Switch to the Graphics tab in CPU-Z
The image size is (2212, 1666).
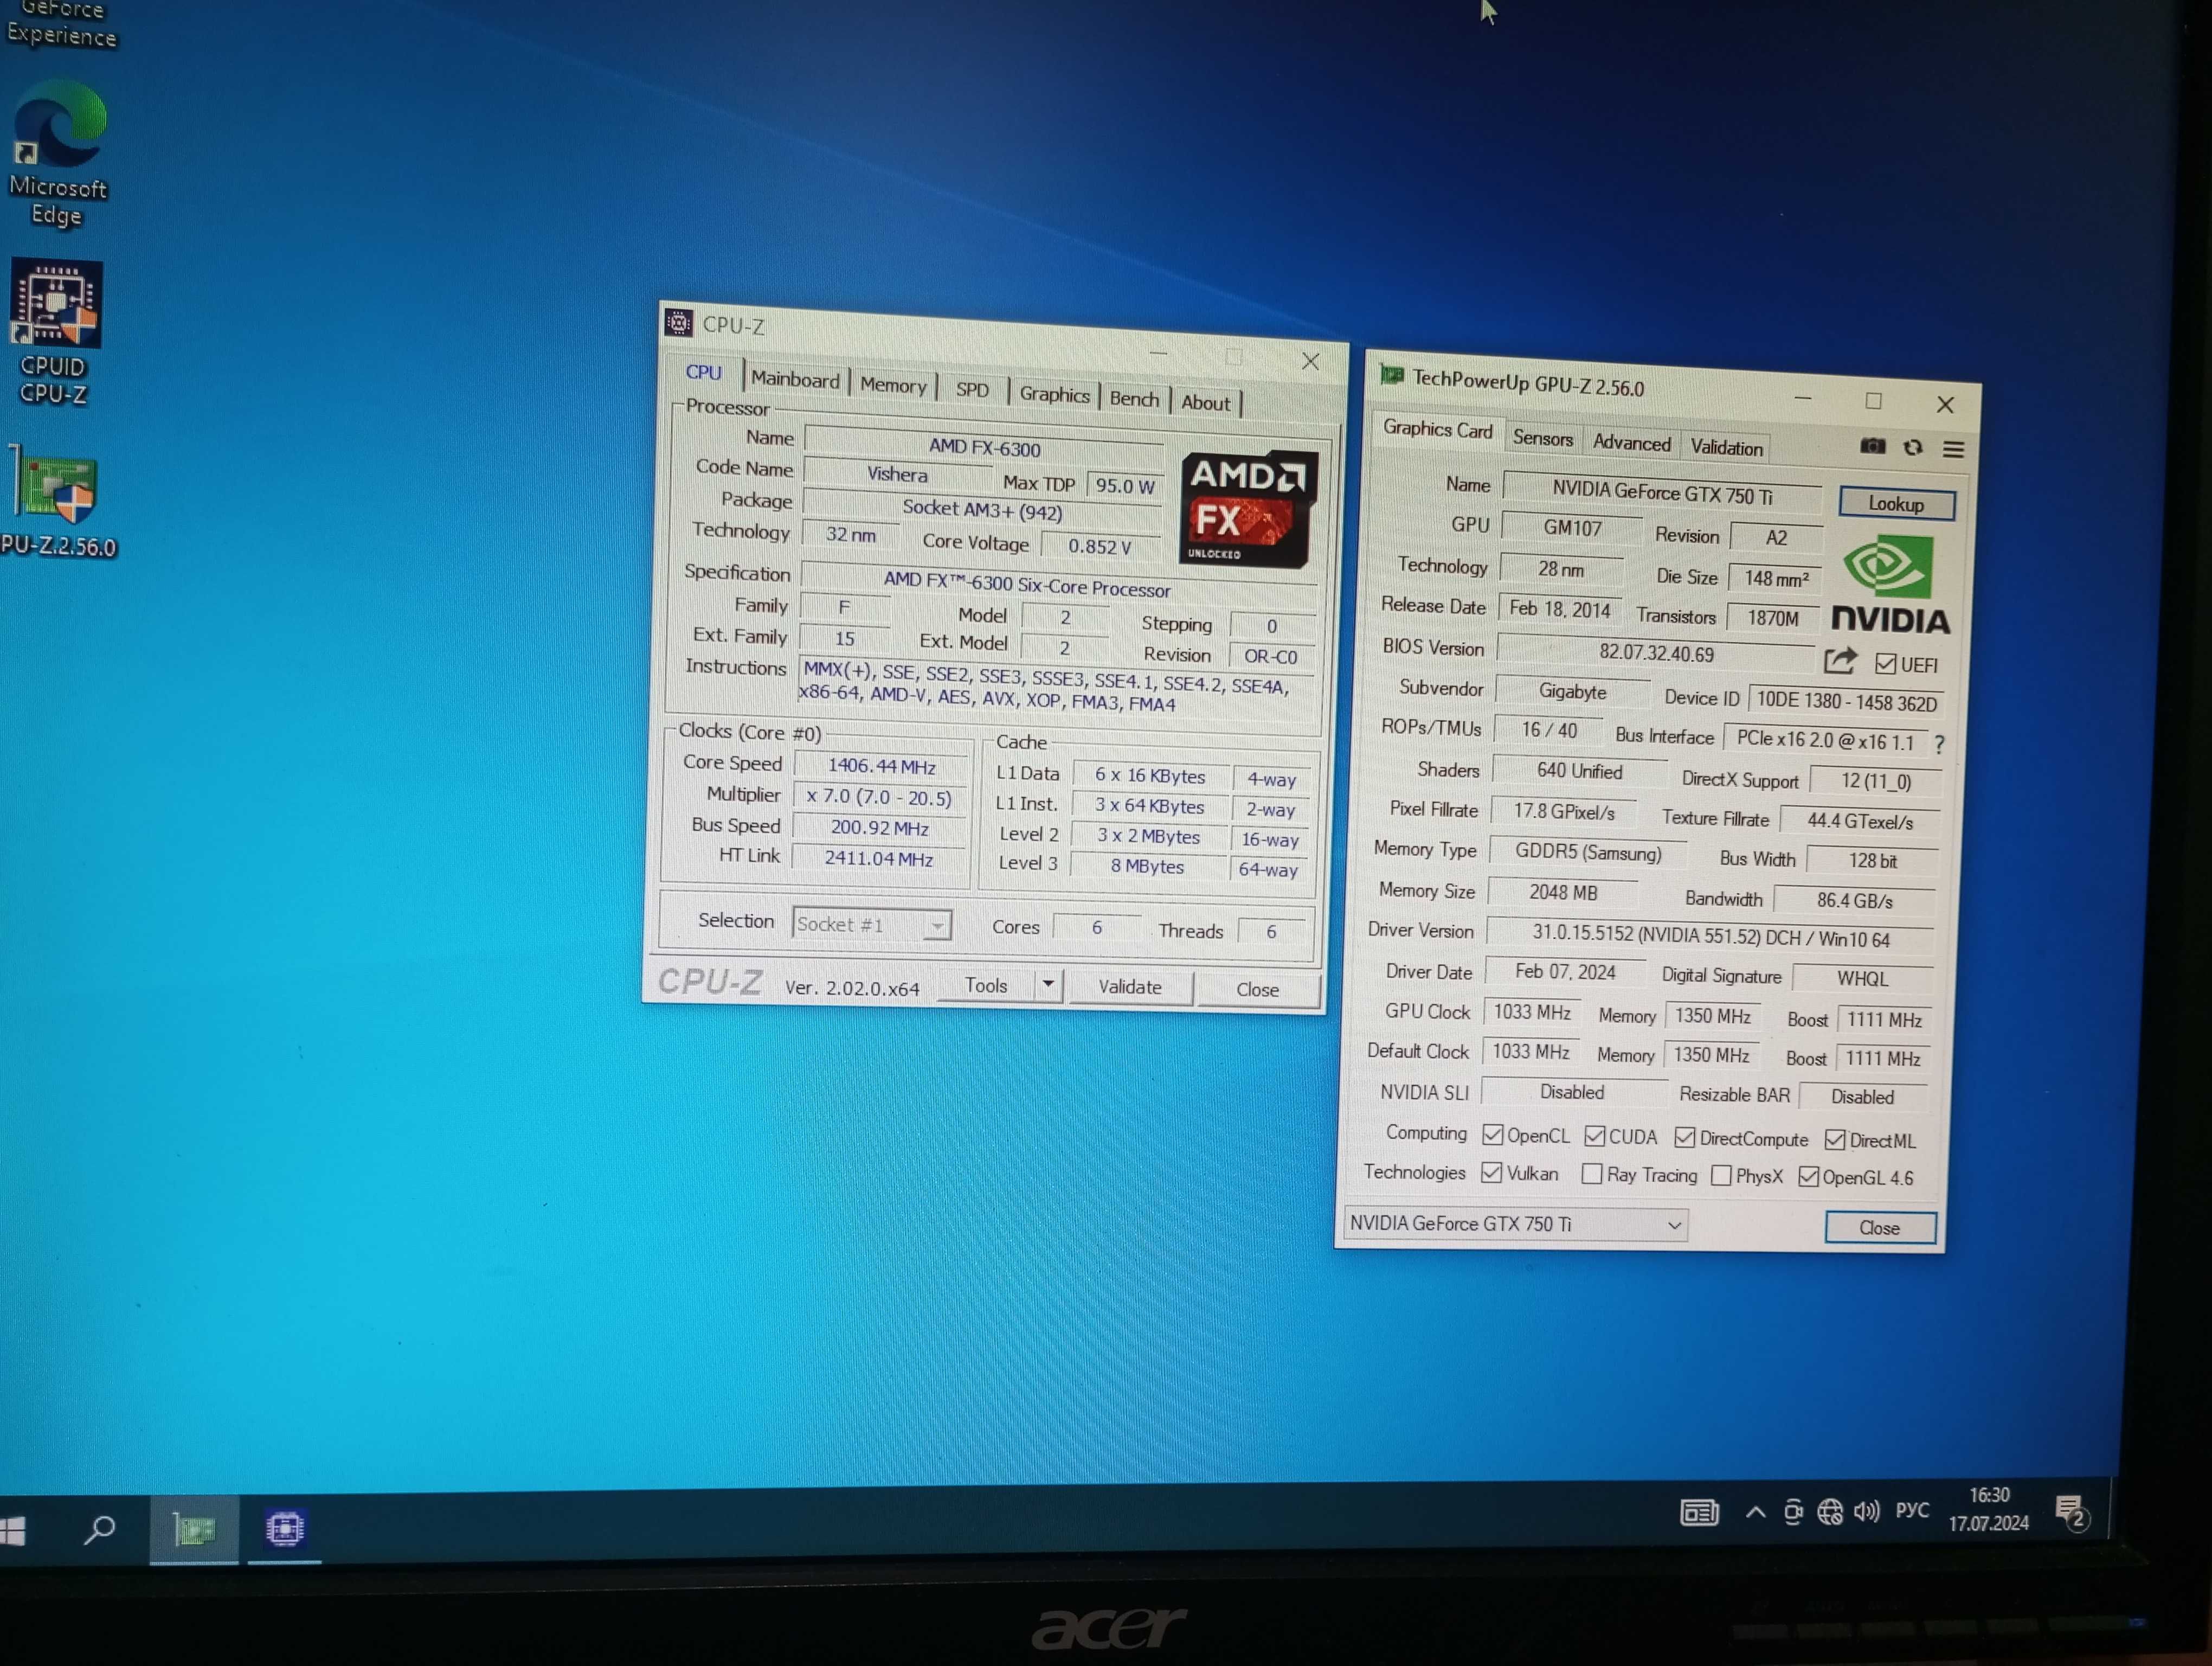click(x=1054, y=394)
